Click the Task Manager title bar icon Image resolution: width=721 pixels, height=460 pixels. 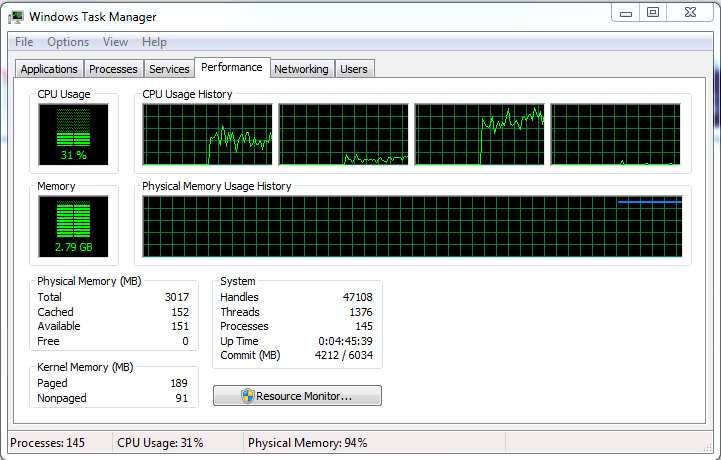16,17
